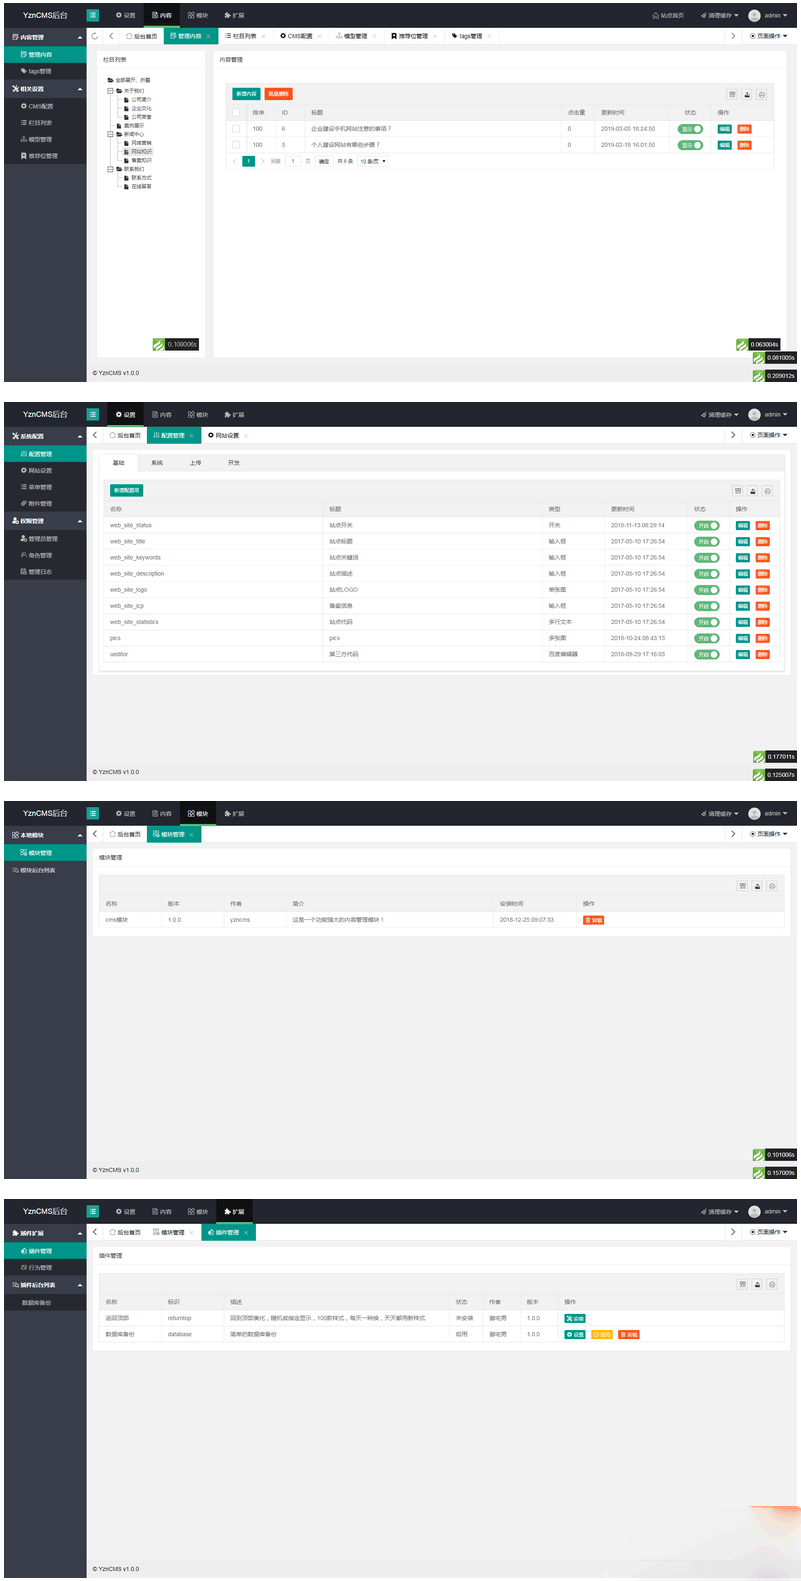Toggle status switch for ueditor config row
801x1581 pixels.
pos(707,654)
